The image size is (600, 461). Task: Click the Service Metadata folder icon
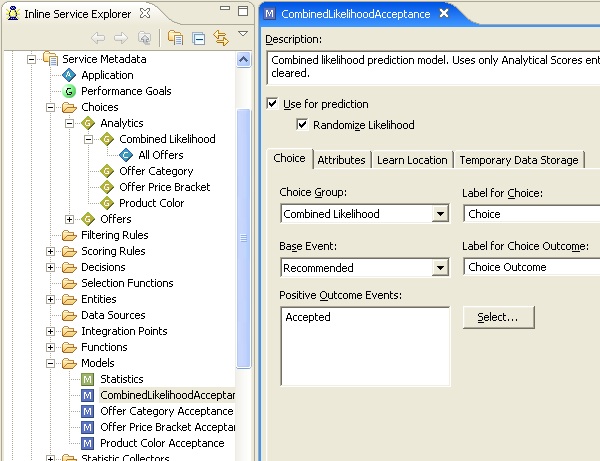pos(51,59)
